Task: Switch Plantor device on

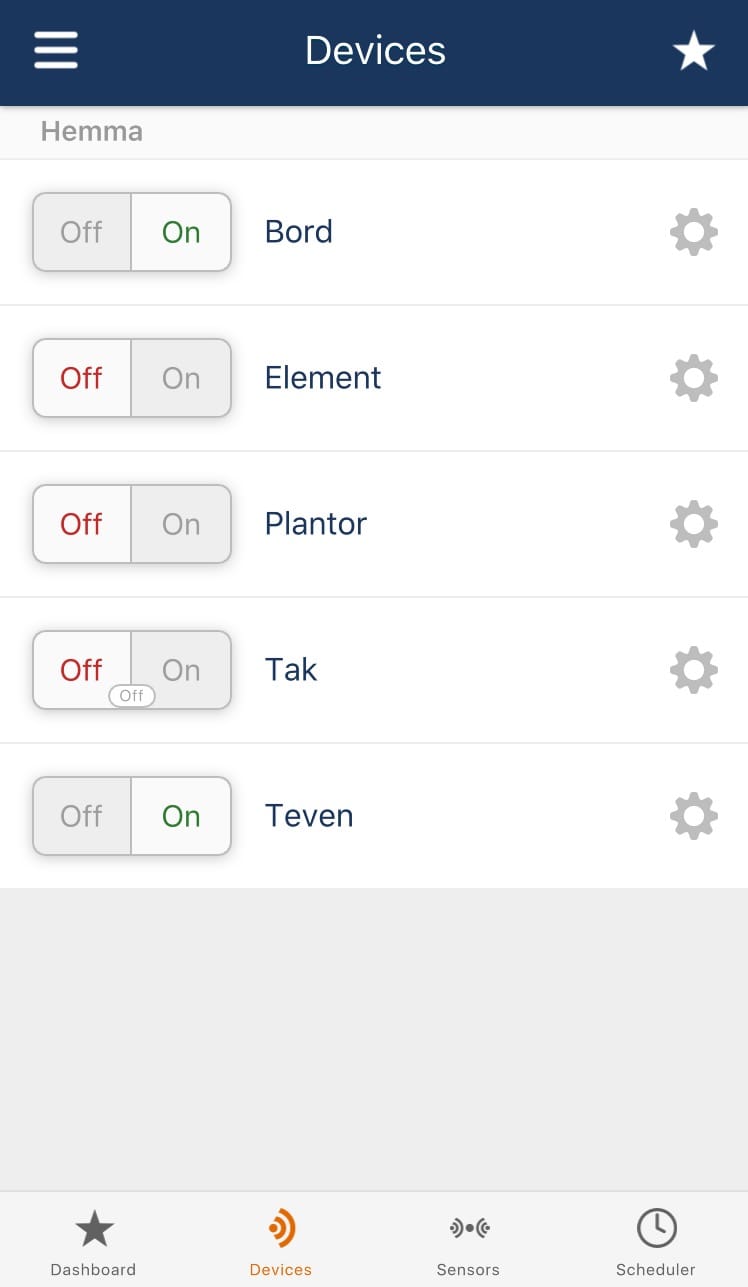Action: (181, 524)
